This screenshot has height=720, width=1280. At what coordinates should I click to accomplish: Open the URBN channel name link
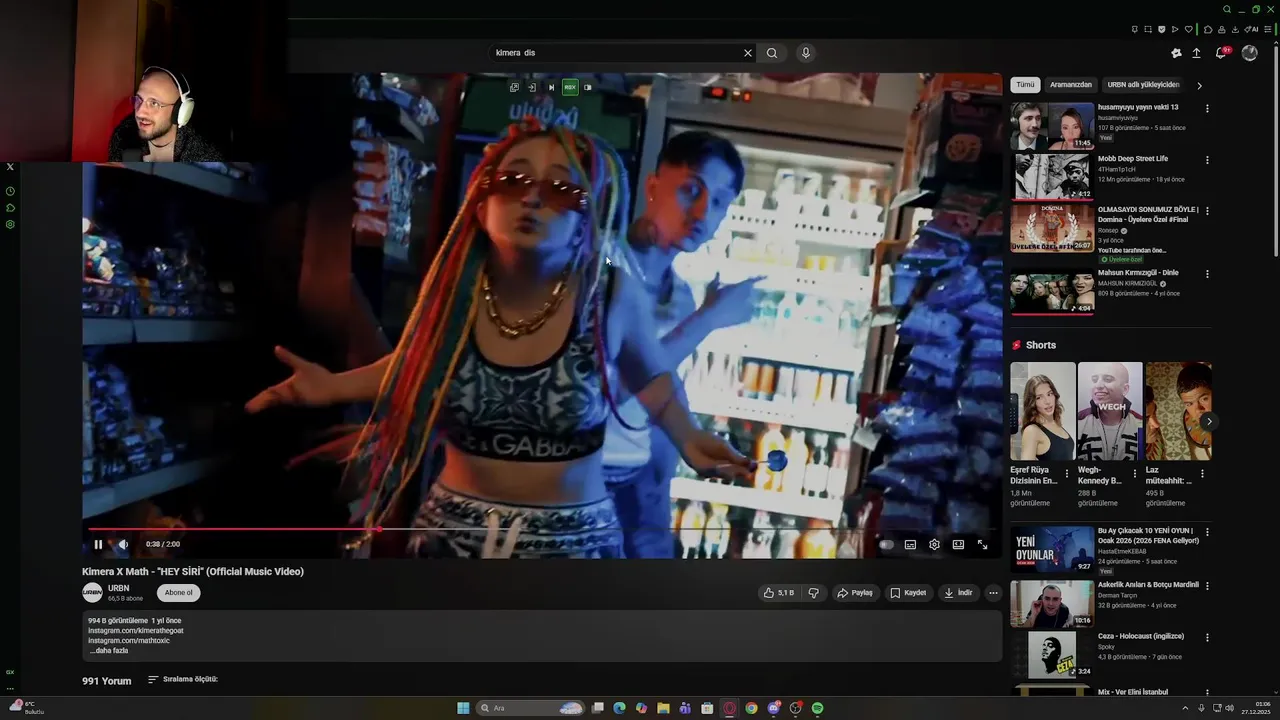click(x=118, y=588)
